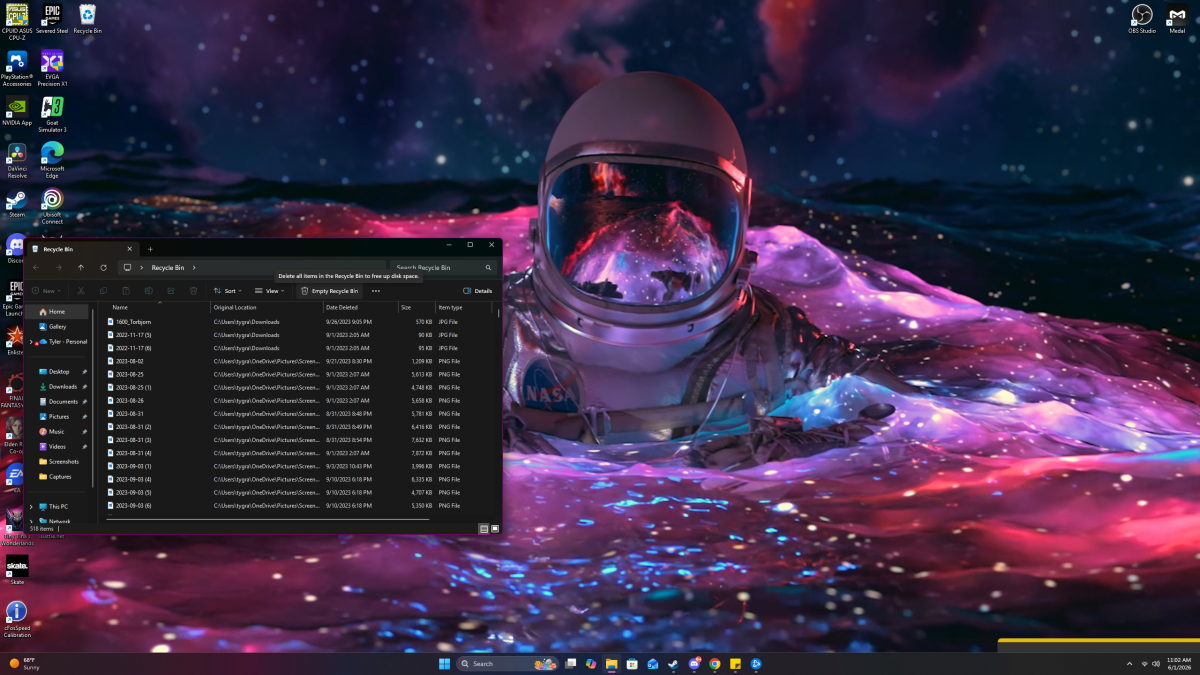Launch EVGA Precision X1 from desktop
The image size is (1200, 675).
pyautogui.click(x=52, y=68)
